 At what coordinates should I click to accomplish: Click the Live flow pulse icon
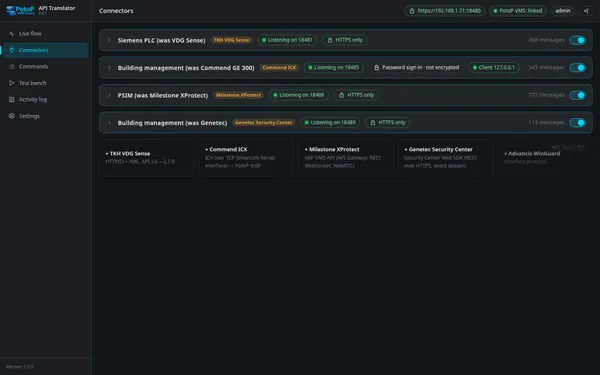(11, 34)
